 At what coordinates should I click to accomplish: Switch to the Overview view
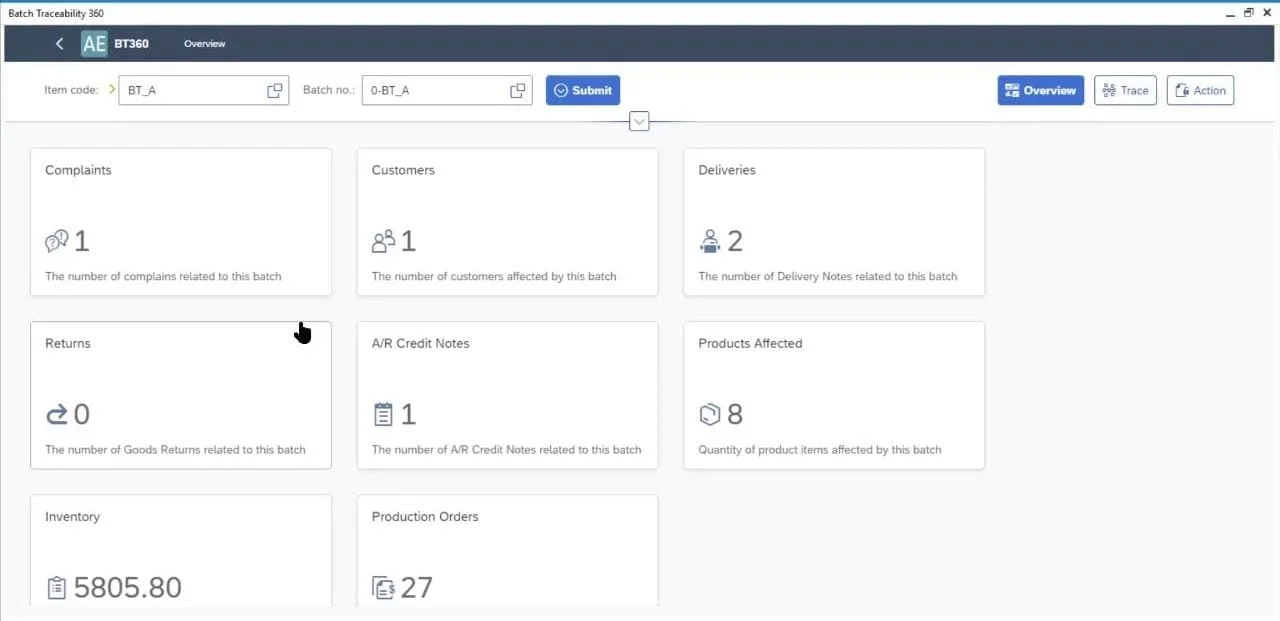[x=1040, y=90]
